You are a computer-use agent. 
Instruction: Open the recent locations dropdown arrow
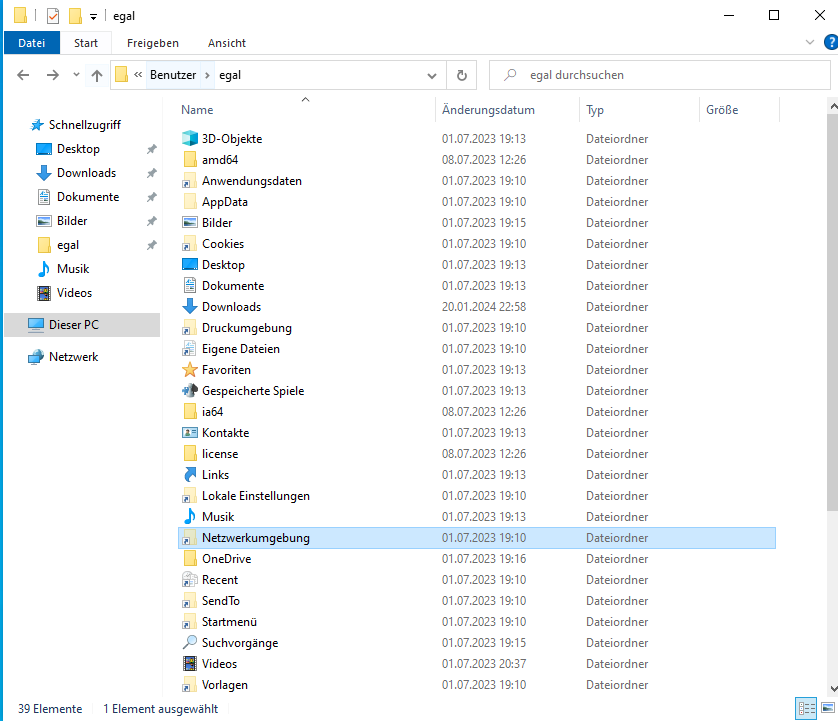[x=75, y=75]
